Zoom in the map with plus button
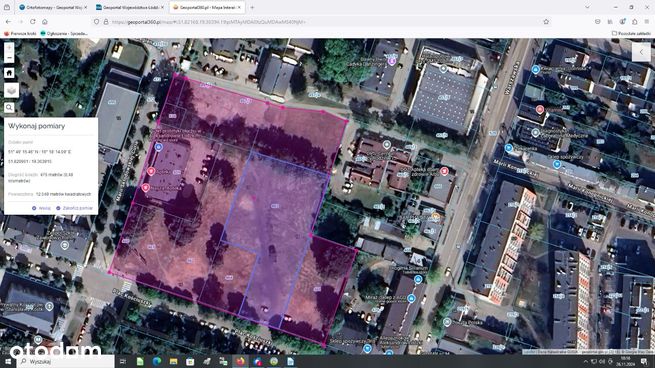Viewport: 655px width, 368px height. (9, 47)
